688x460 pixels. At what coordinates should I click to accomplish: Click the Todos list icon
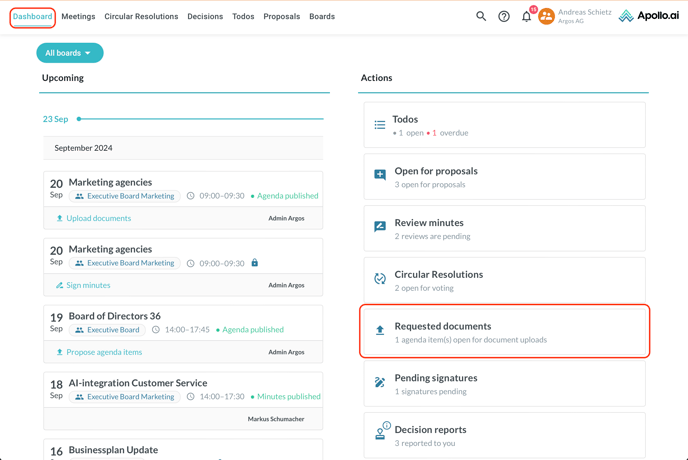[380, 125]
